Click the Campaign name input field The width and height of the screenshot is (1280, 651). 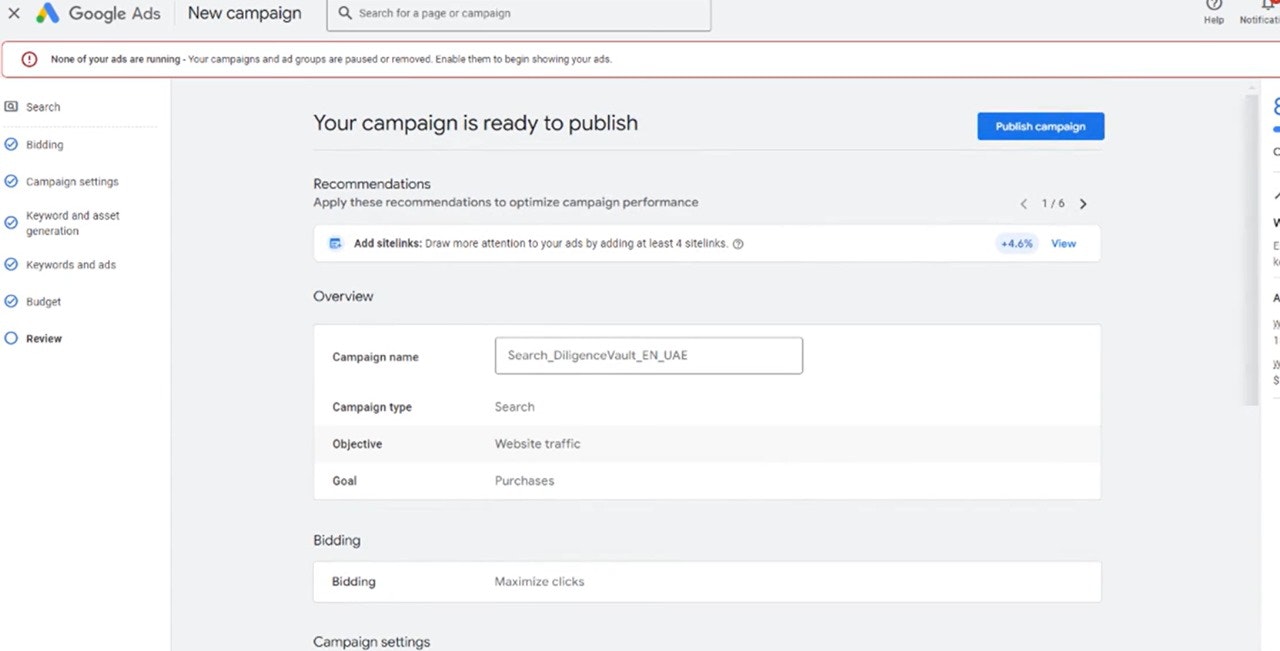[x=648, y=356]
